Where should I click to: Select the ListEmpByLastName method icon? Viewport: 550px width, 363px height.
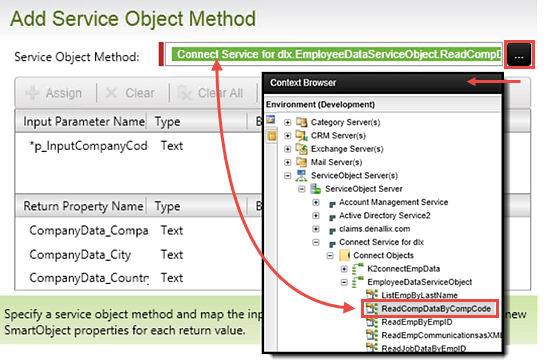(372, 295)
